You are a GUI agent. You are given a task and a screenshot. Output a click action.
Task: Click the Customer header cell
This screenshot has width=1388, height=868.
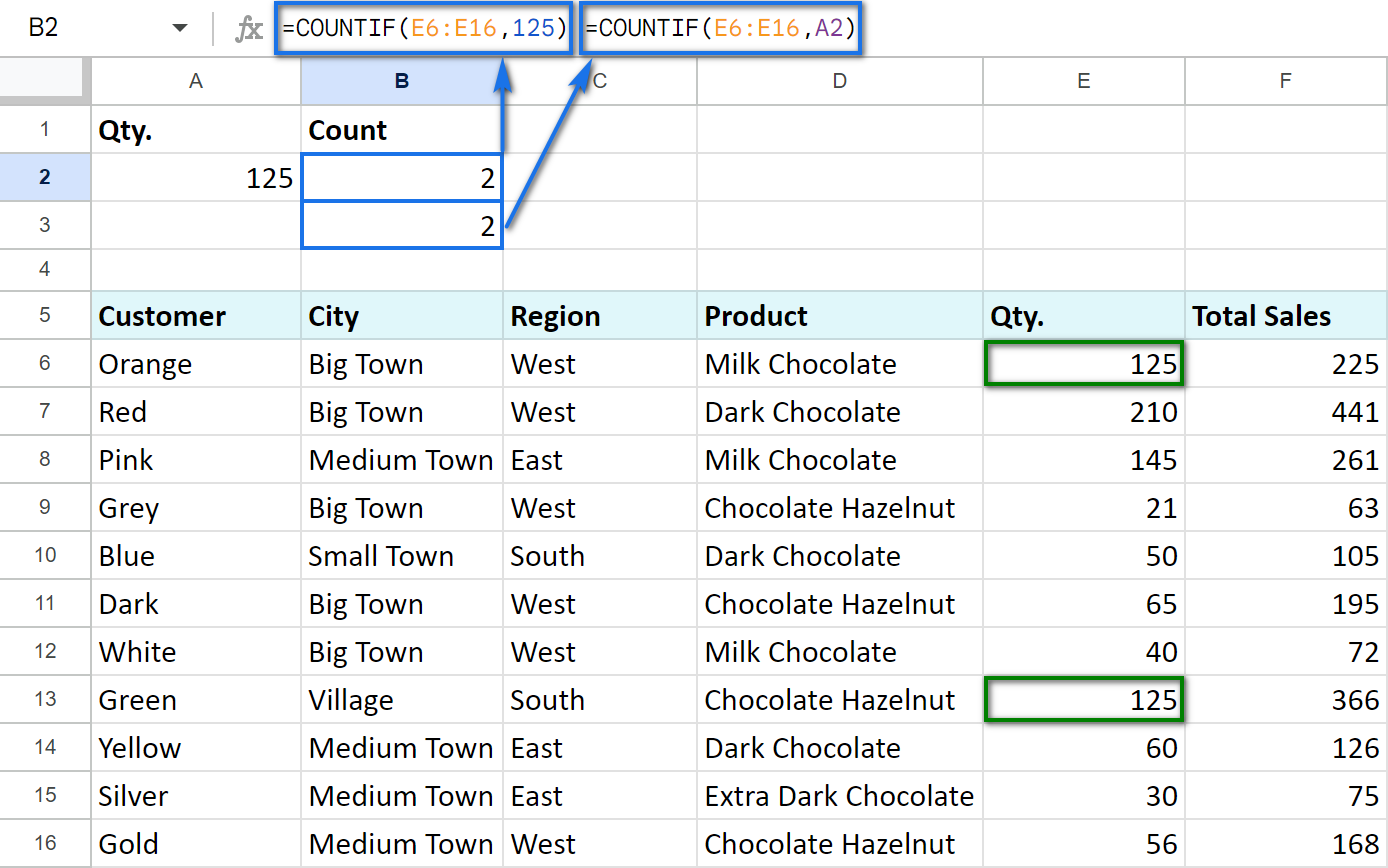195,315
